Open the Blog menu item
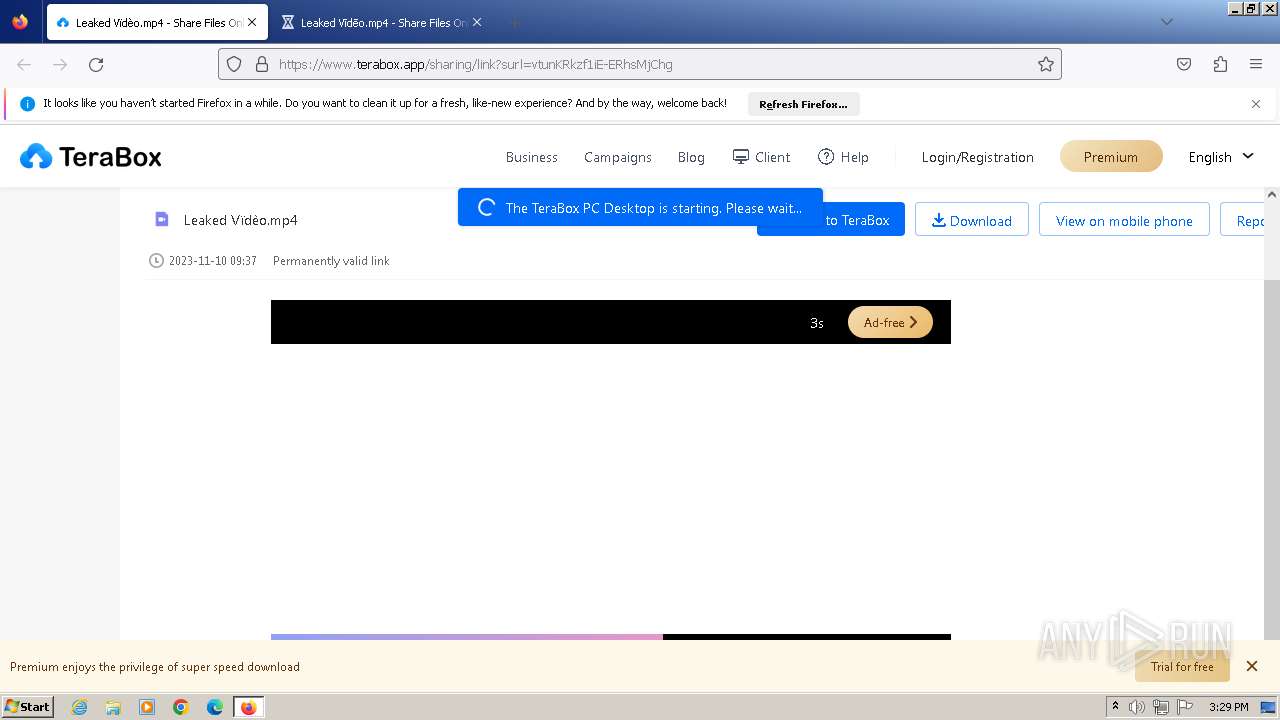 tap(691, 157)
